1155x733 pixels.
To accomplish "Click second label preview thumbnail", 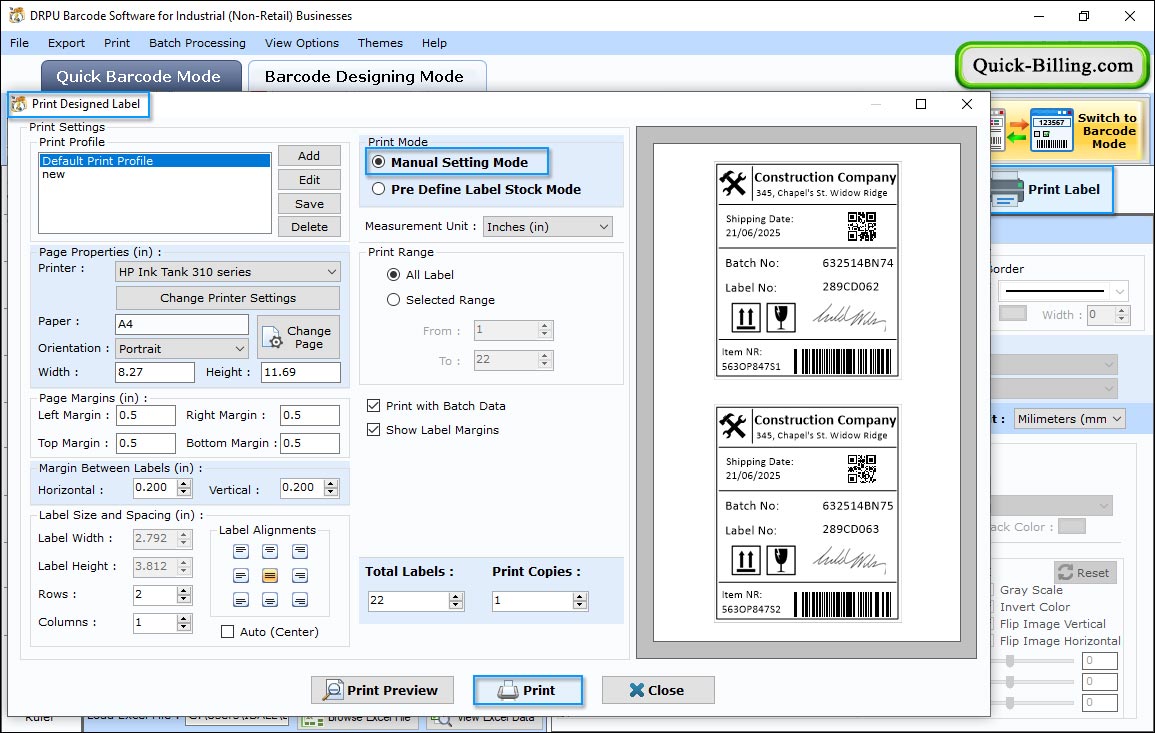I will tap(807, 513).
